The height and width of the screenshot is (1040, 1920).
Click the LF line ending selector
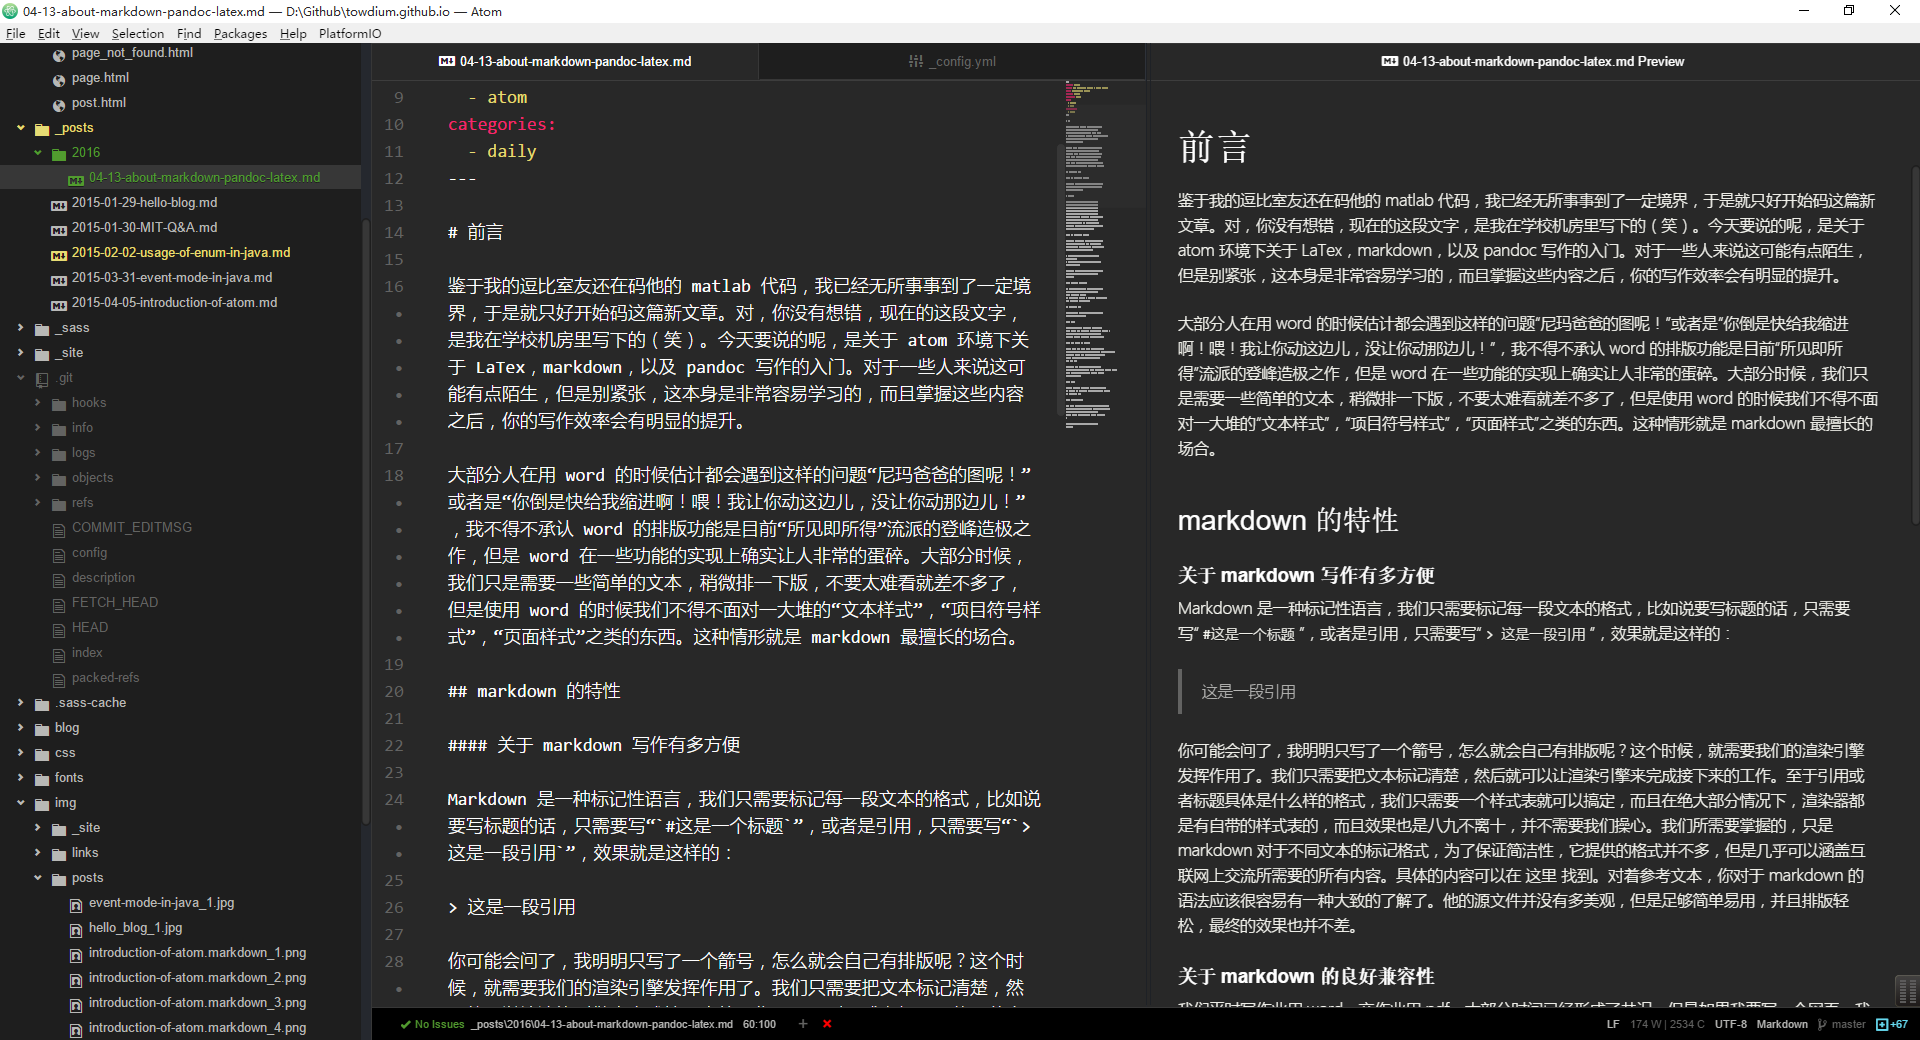[x=1613, y=1024]
